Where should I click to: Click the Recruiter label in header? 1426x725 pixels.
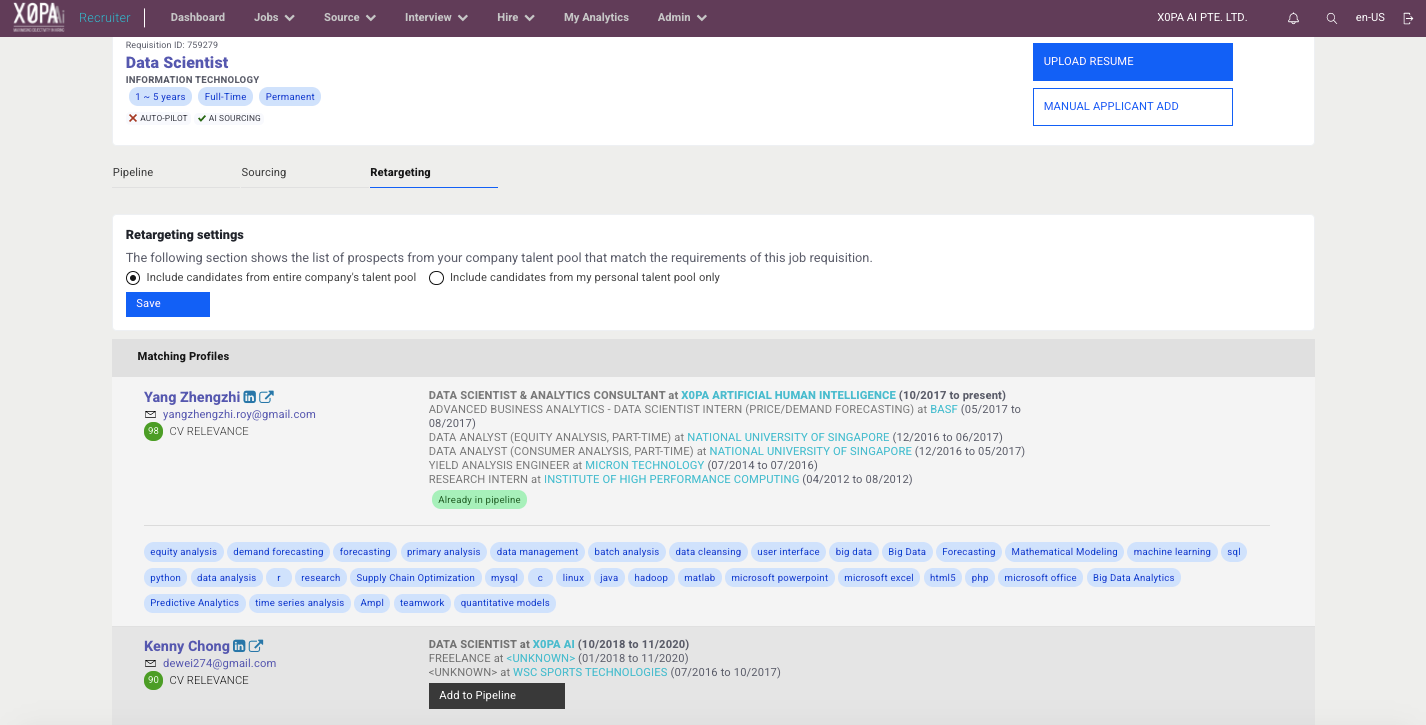point(105,18)
